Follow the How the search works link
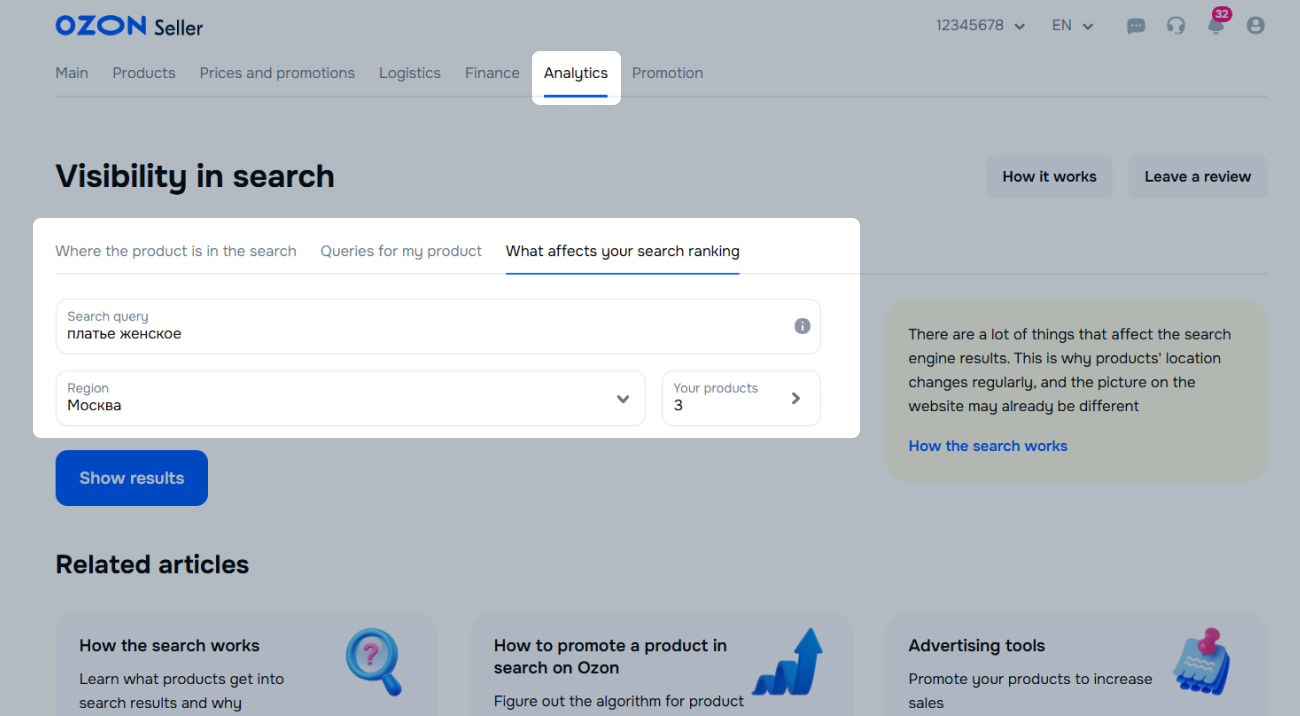1300x716 pixels. [987, 446]
